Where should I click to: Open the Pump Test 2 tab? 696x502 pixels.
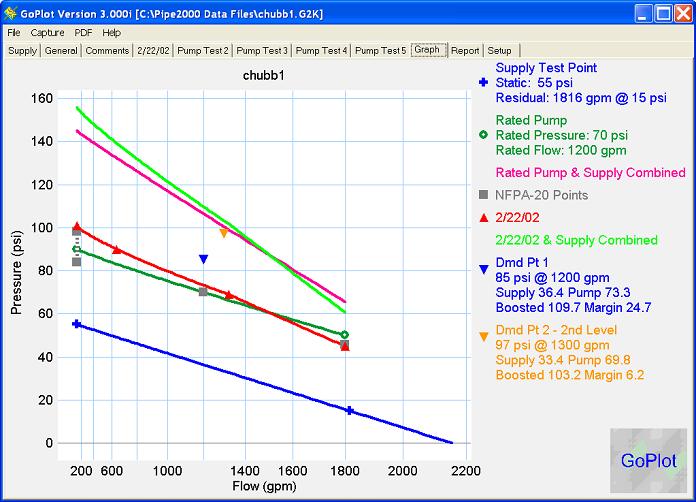coord(203,51)
